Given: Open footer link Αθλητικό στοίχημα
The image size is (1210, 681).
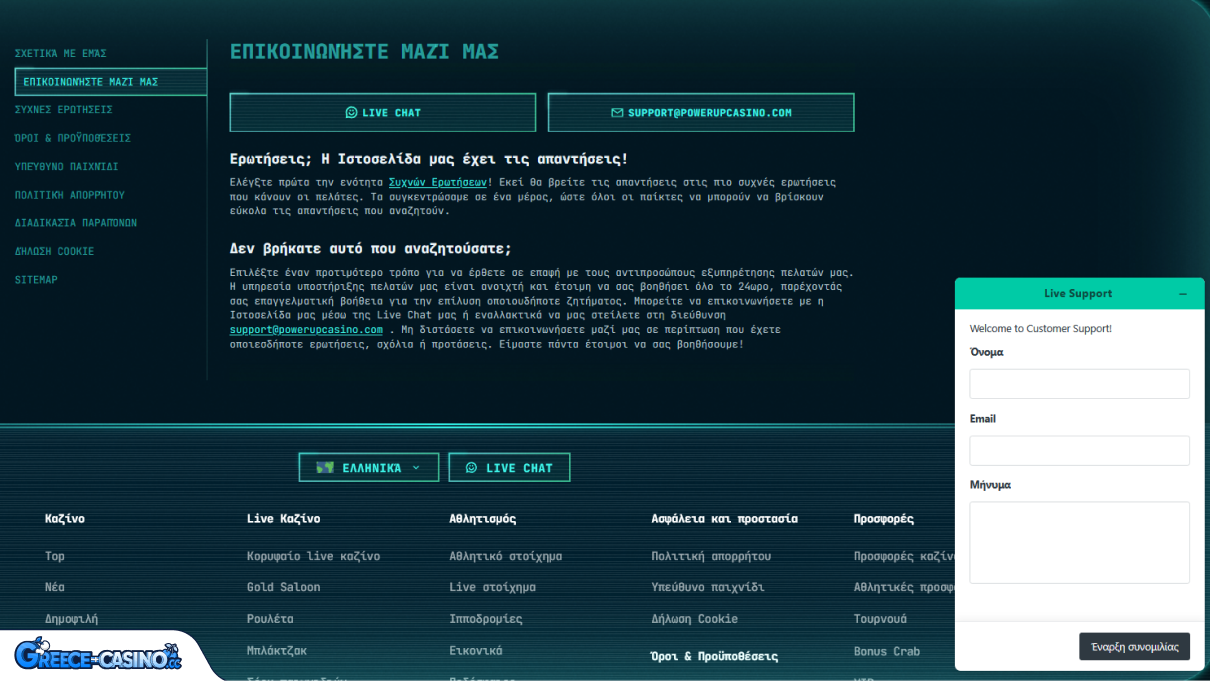Looking at the screenshot, I should pos(506,556).
